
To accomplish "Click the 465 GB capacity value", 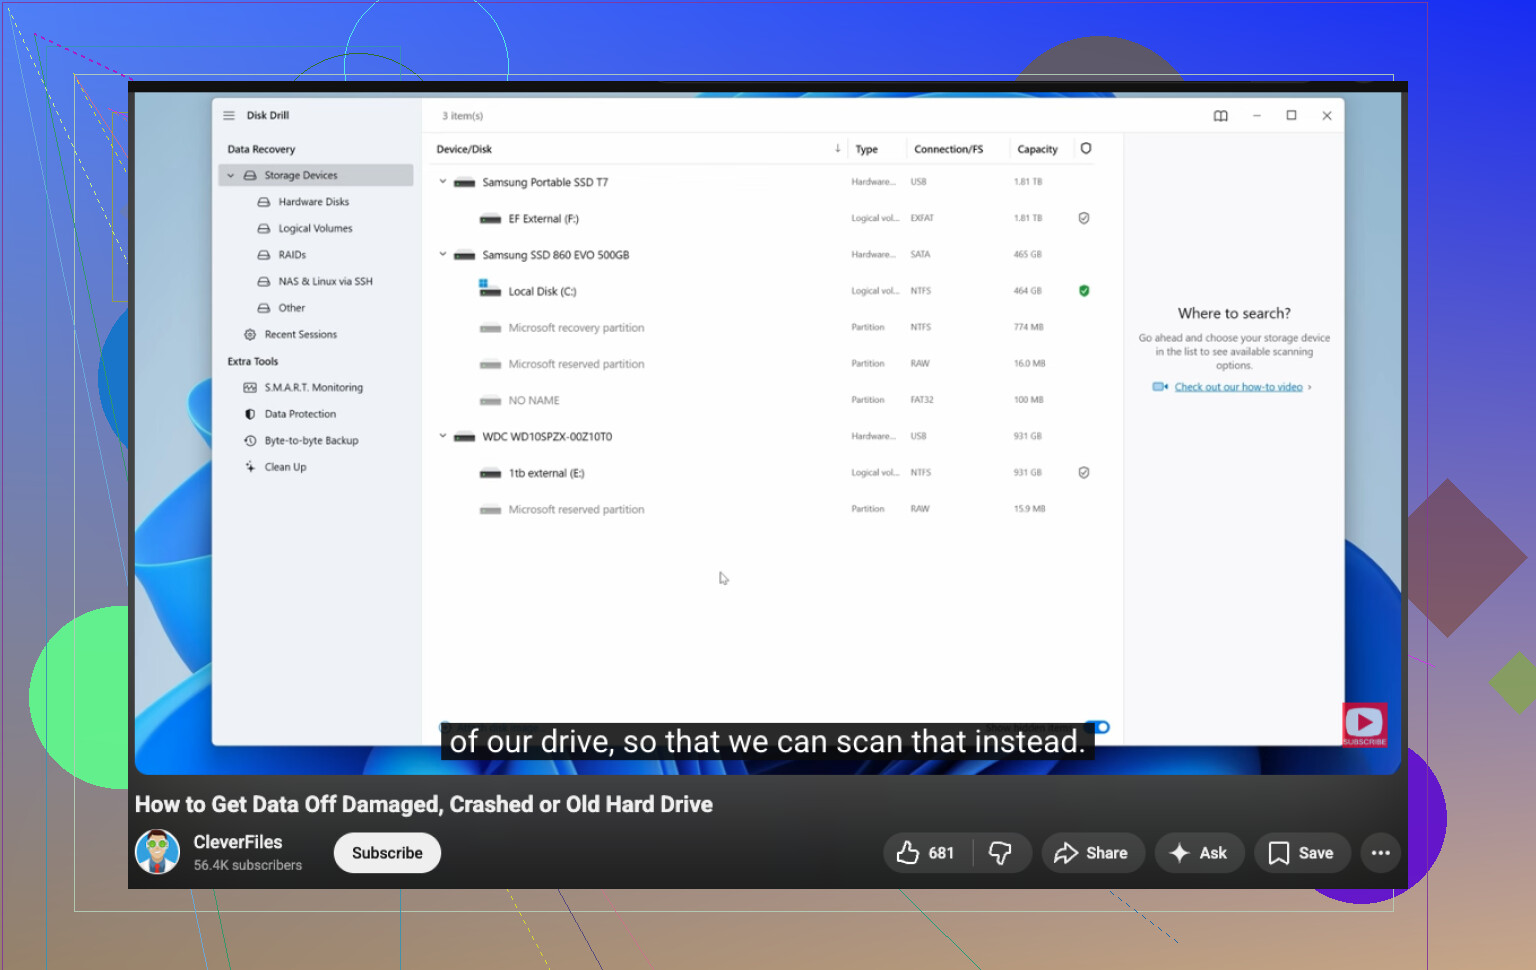I will [x=1027, y=255].
